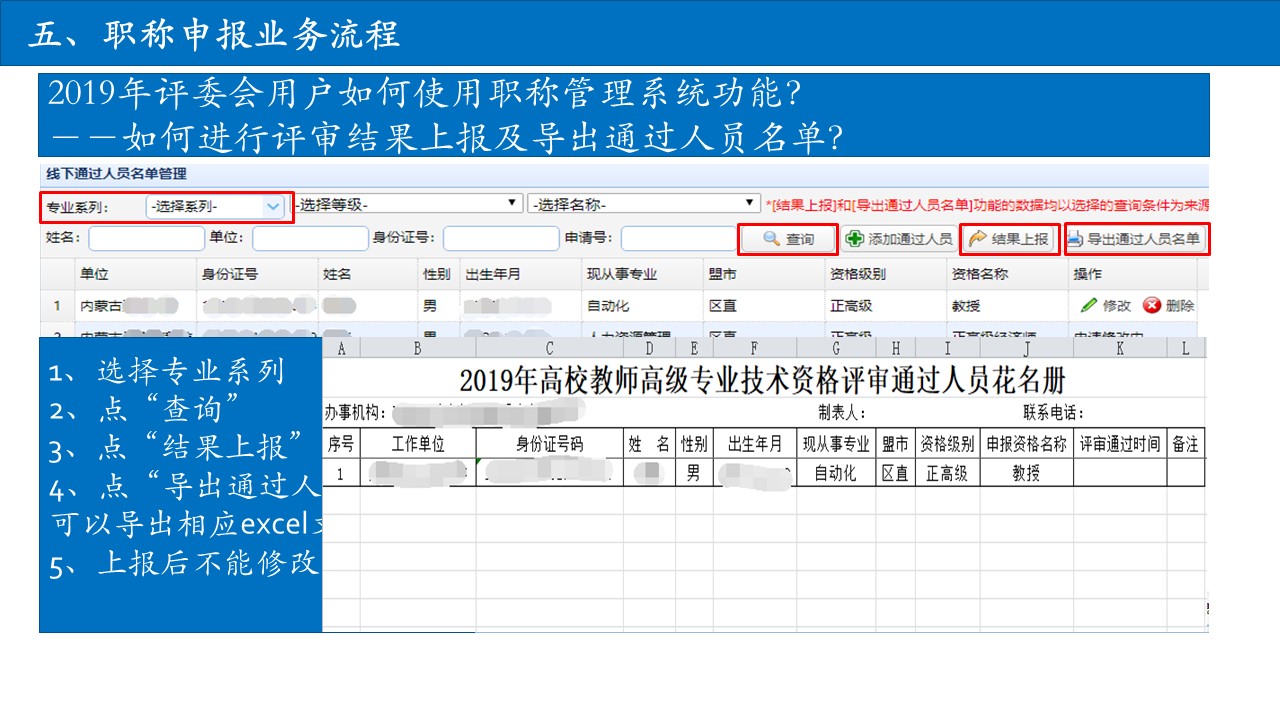Click the 教授 cell in the Excel sheet
Screen dimensions: 1280x720
(1026, 473)
